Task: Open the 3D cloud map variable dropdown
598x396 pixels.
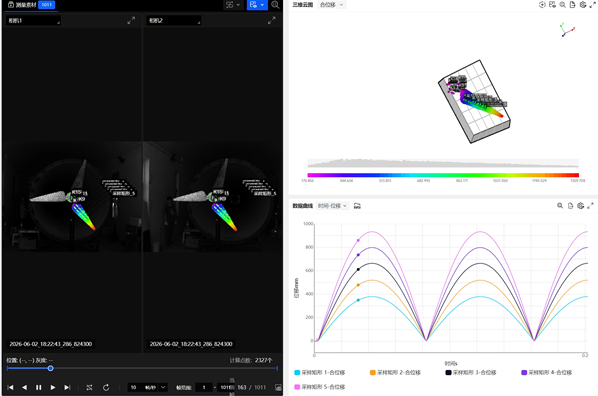Action: [331, 5]
